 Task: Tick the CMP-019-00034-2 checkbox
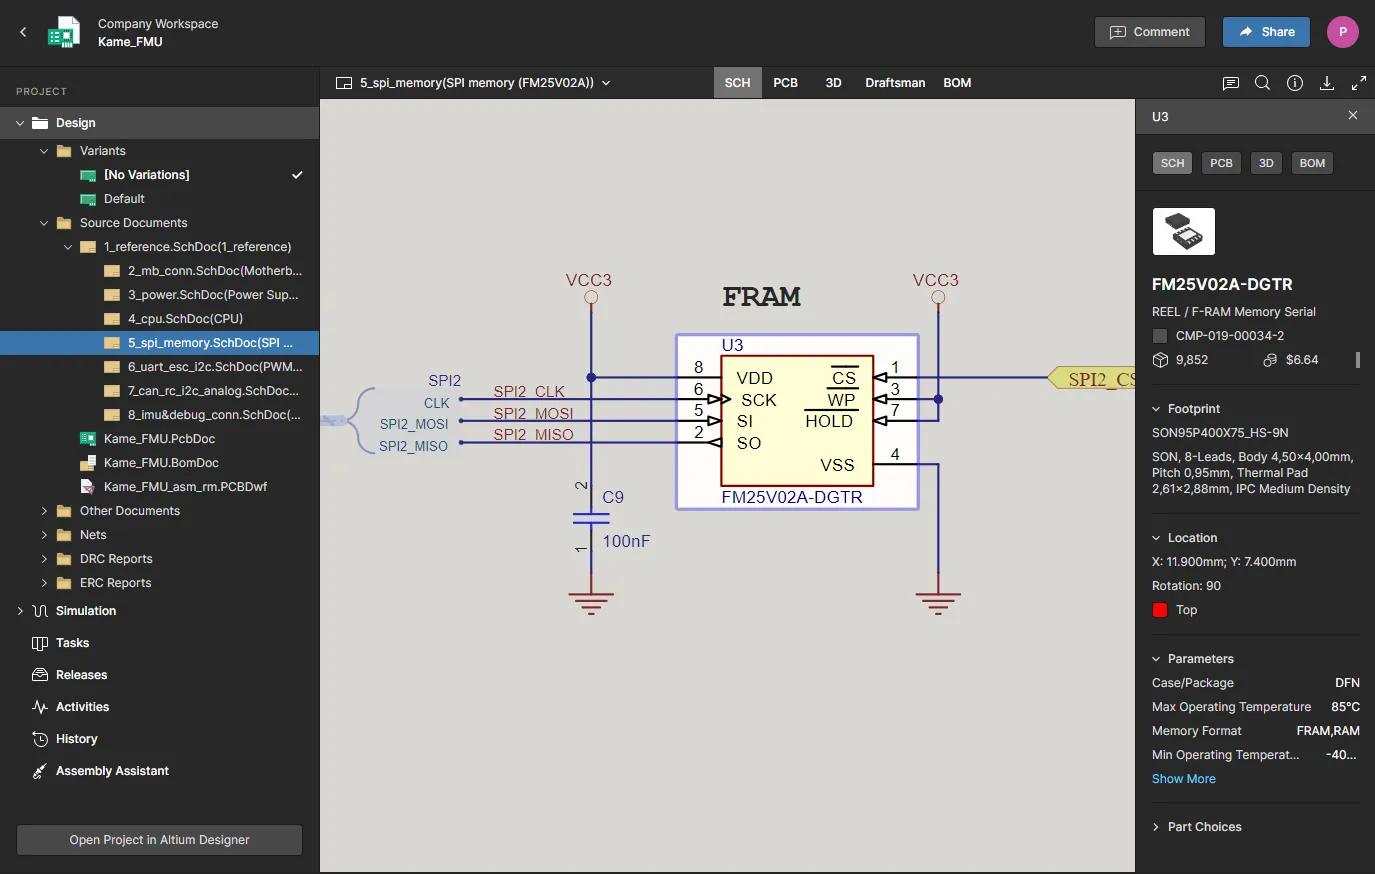click(x=1160, y=336)
